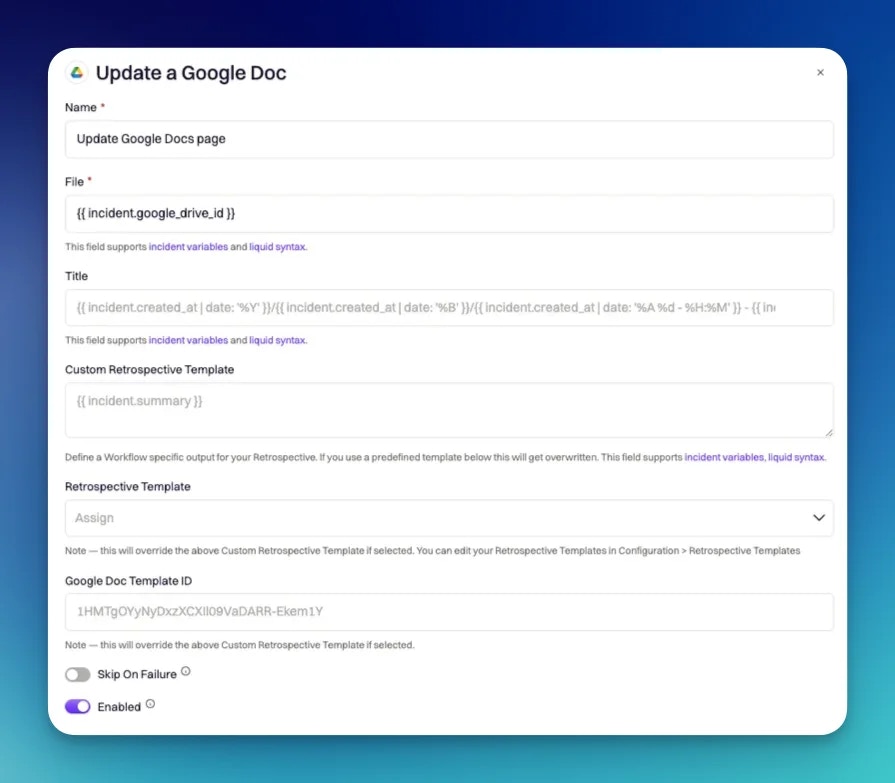The image size is (895, 783).
Task: Click the Update a Google Doc heading
Action: (191, 73)
